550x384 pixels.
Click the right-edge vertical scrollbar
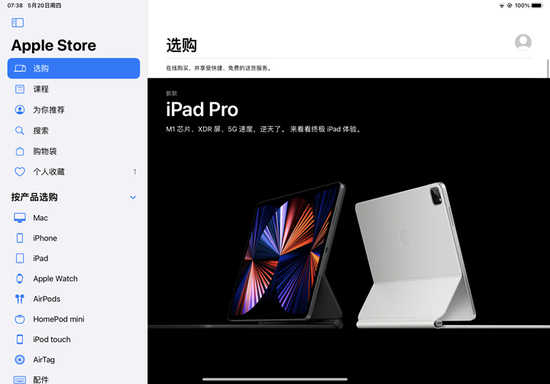[x=548, y=68]
